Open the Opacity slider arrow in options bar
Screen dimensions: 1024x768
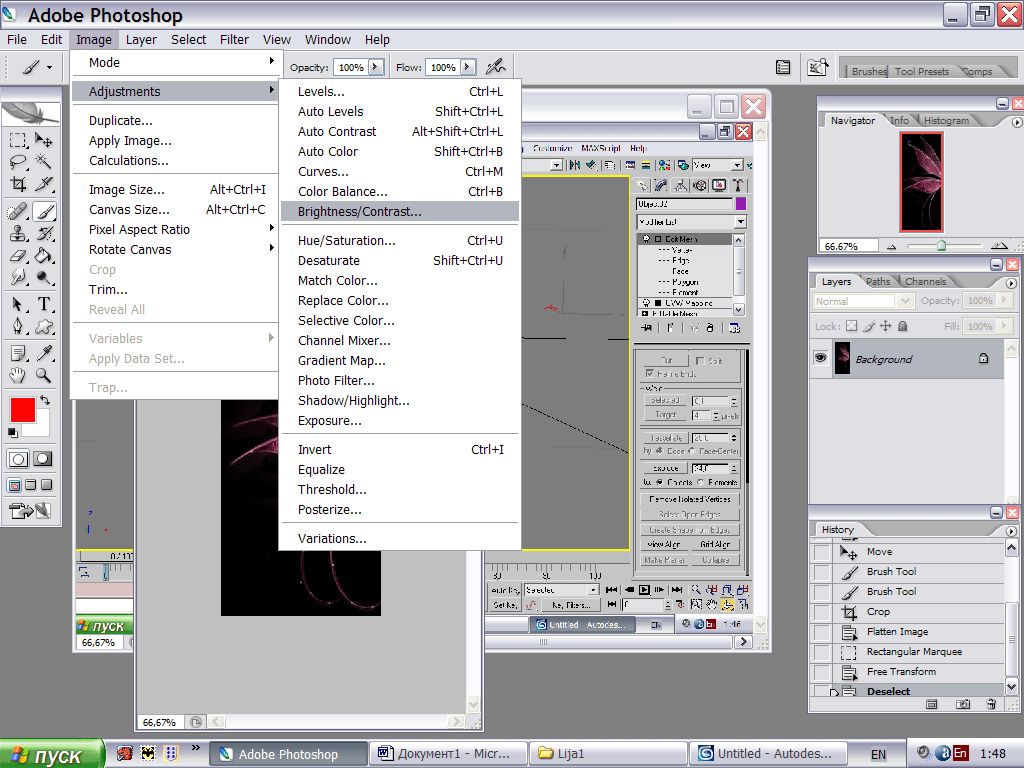point(376,67)
